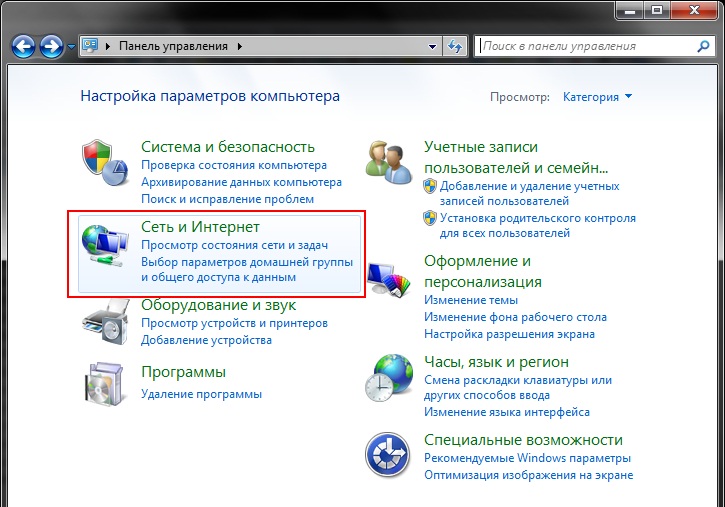Open the recent pages arrow next to Forward

click(x=72, y=46)
